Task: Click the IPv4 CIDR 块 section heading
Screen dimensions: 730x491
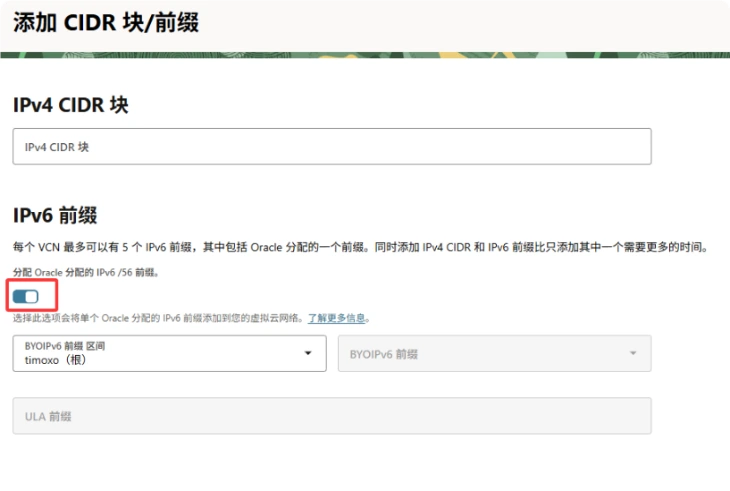Action: coord(70,105)
